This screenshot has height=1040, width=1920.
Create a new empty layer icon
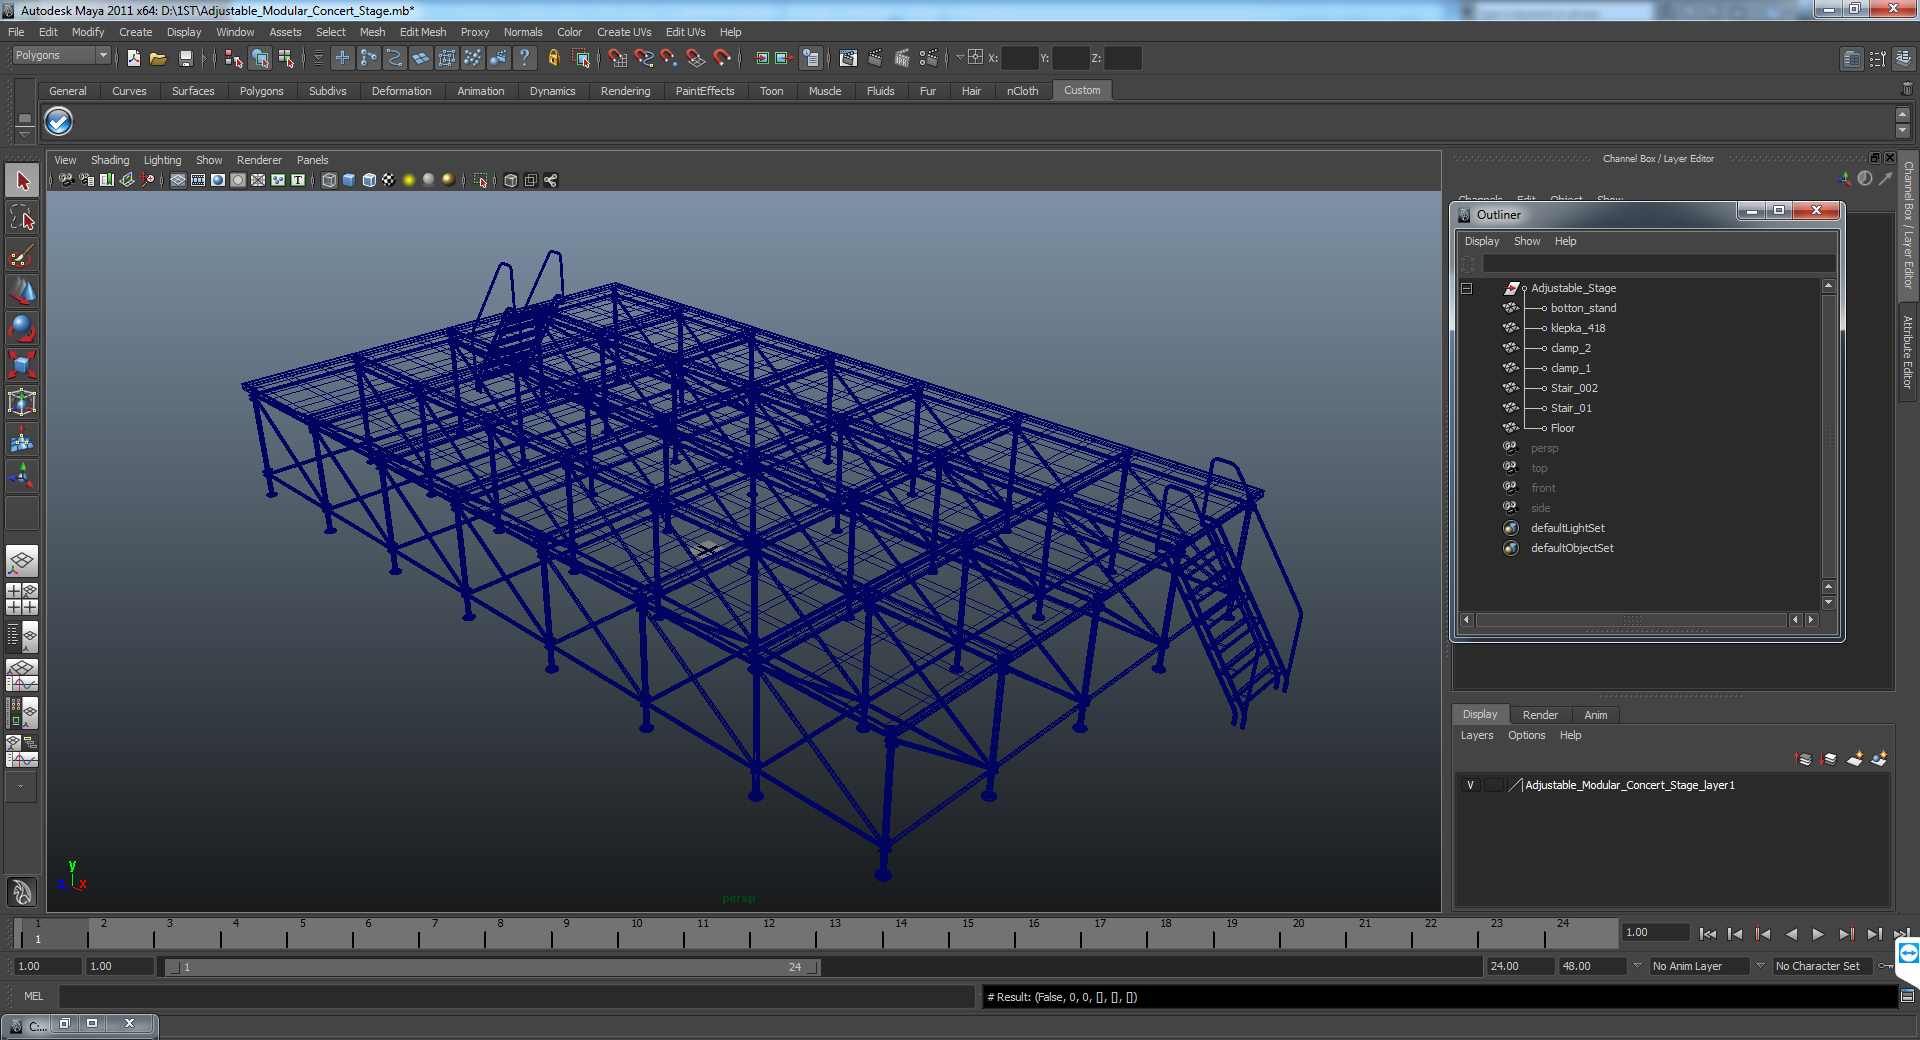(1855, 759)
